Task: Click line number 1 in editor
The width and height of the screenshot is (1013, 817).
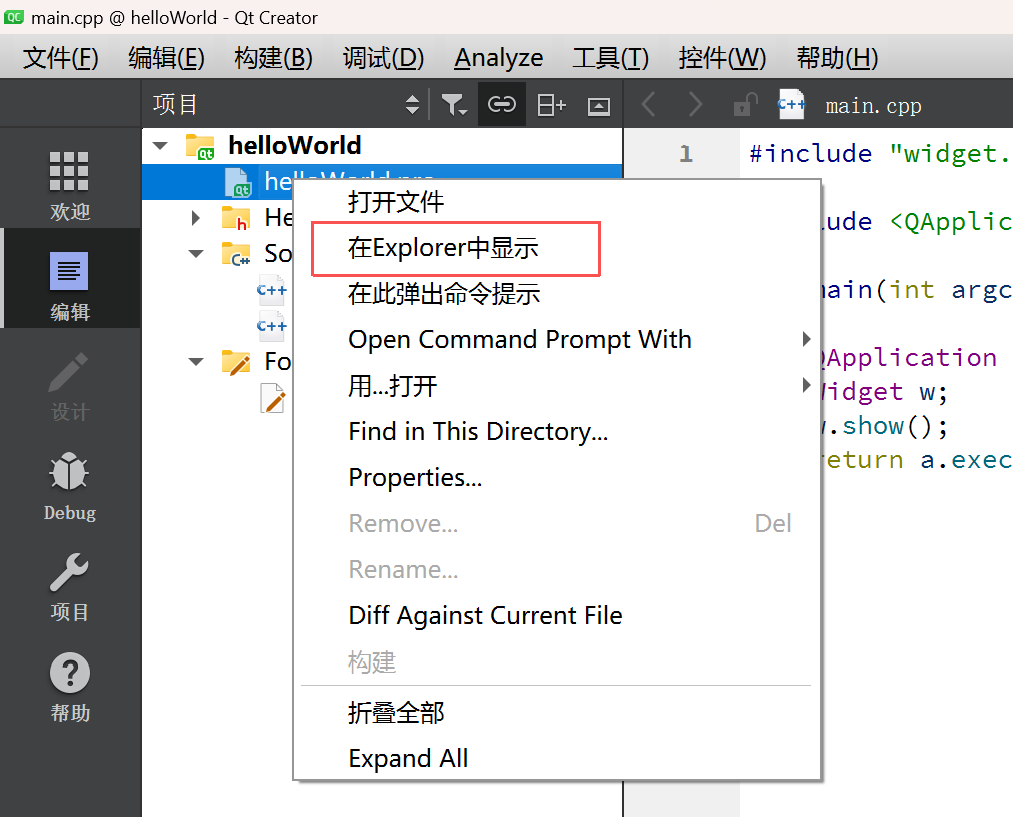Action: (685, 154)
